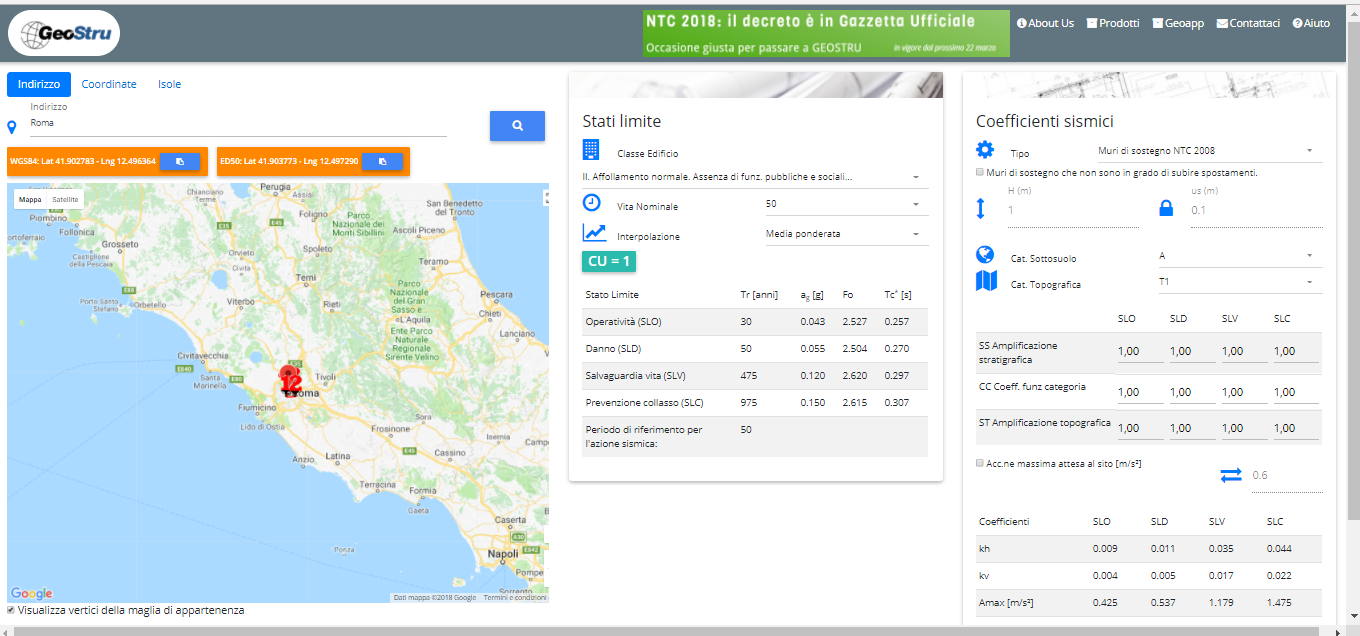Screen dimensions: 1360x636
Task: Click the blue search magnifier button
Action: click(517, 126)
